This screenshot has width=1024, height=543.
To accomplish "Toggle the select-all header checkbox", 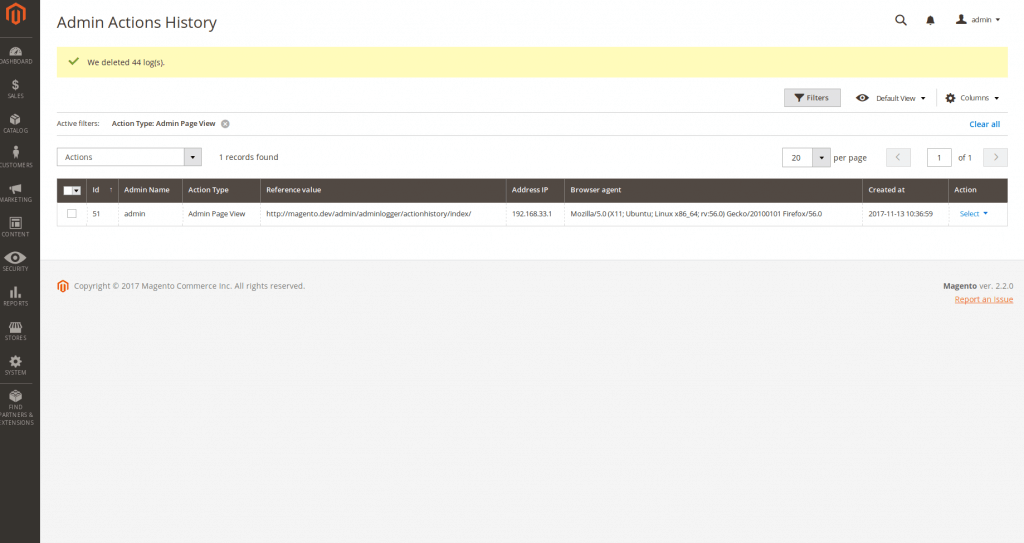I will 69,190.
